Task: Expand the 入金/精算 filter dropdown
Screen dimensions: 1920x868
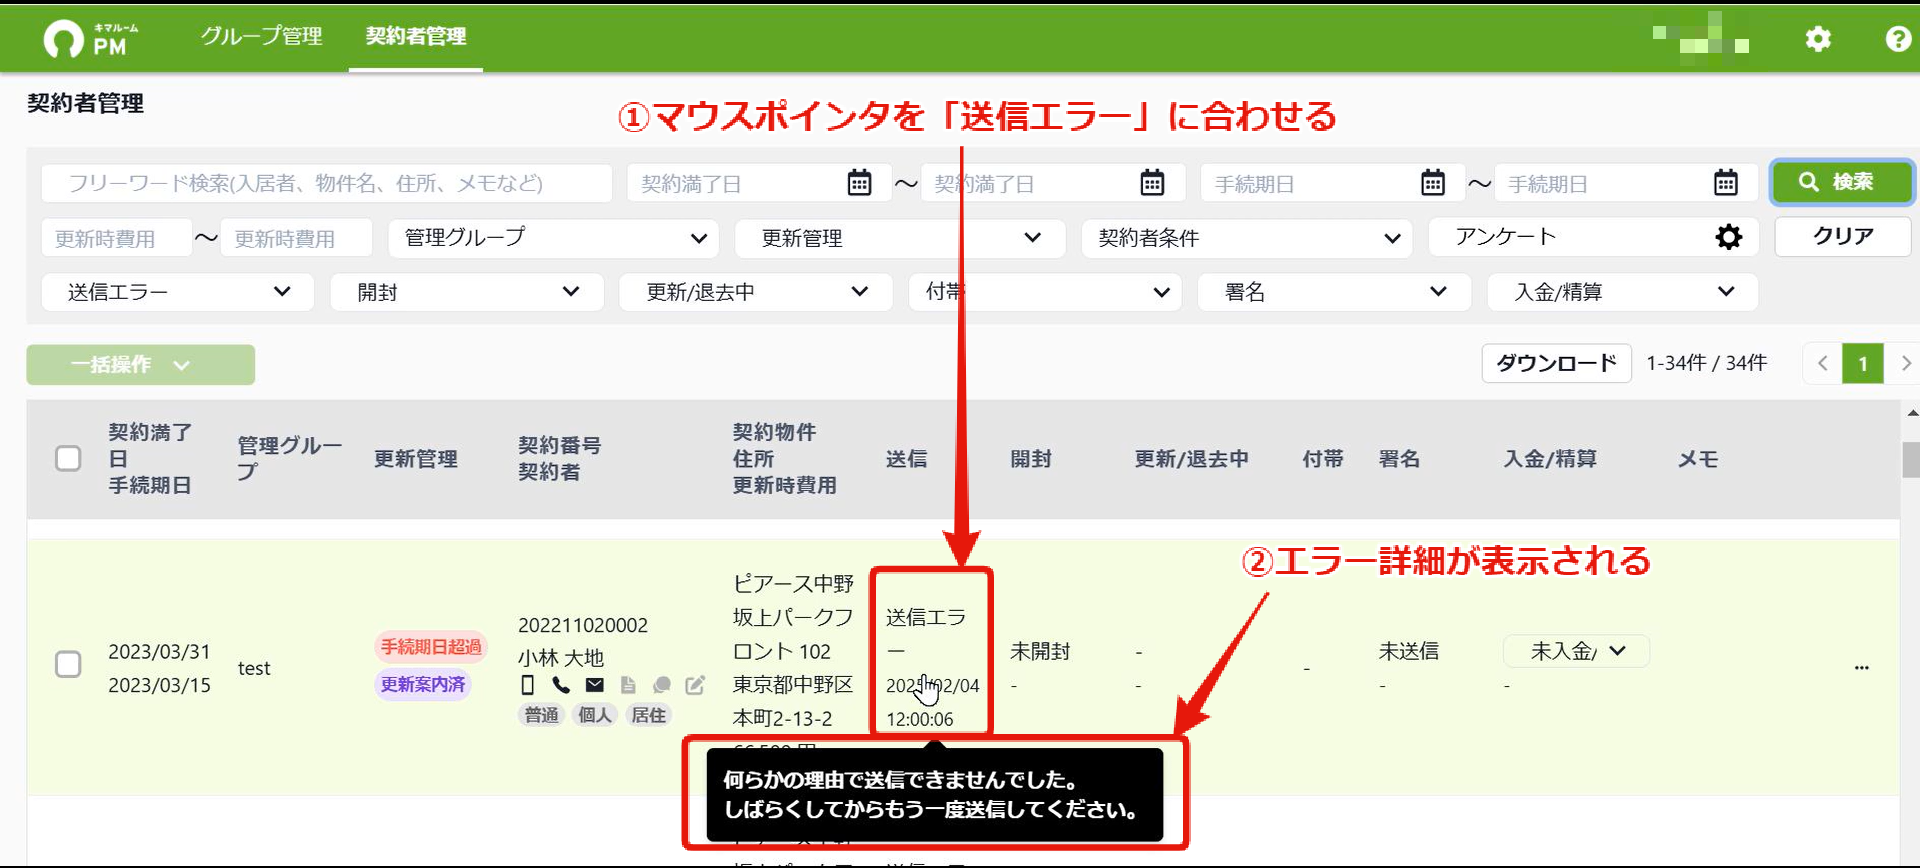Action: [1622, 292]
